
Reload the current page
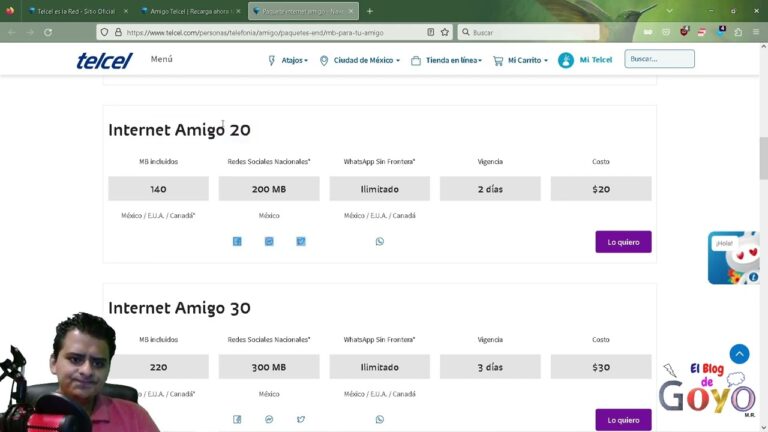coord(48,32)
